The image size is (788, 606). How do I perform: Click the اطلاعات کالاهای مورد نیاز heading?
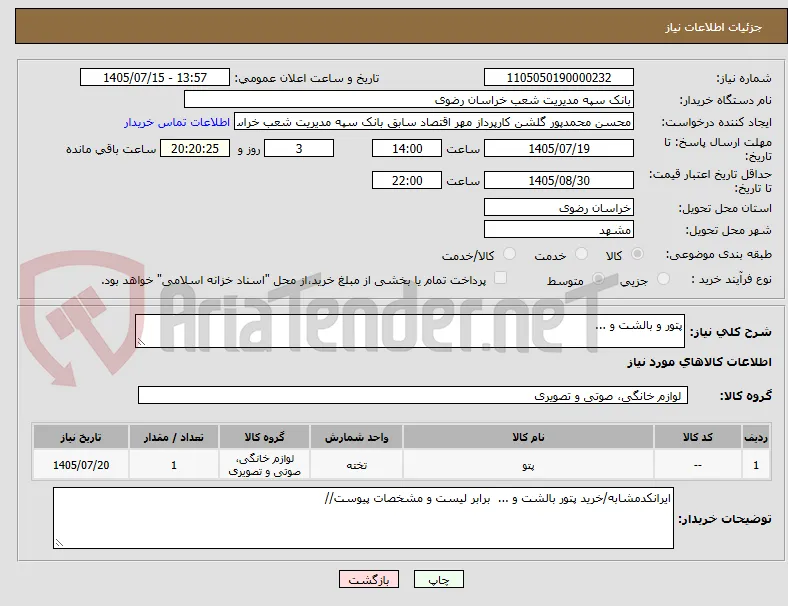click(x=699, y=362)
